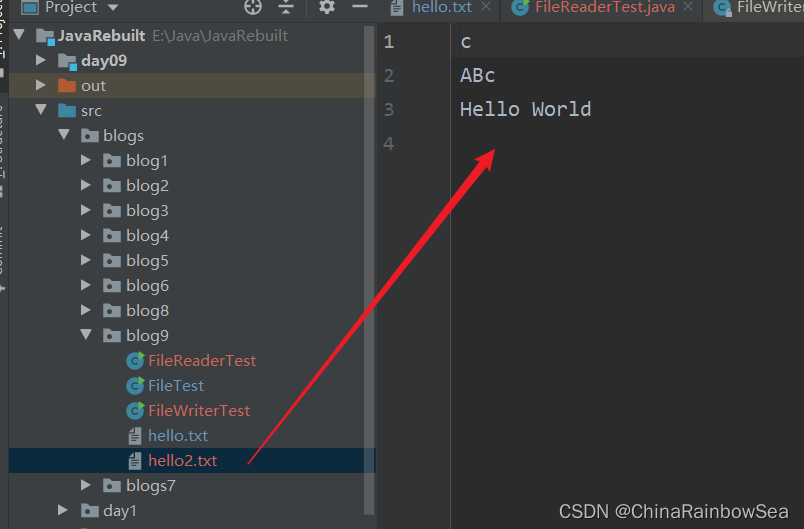Expand the blog1 package
Viewport: 804px width, 529px height.
tap(86, 160)
